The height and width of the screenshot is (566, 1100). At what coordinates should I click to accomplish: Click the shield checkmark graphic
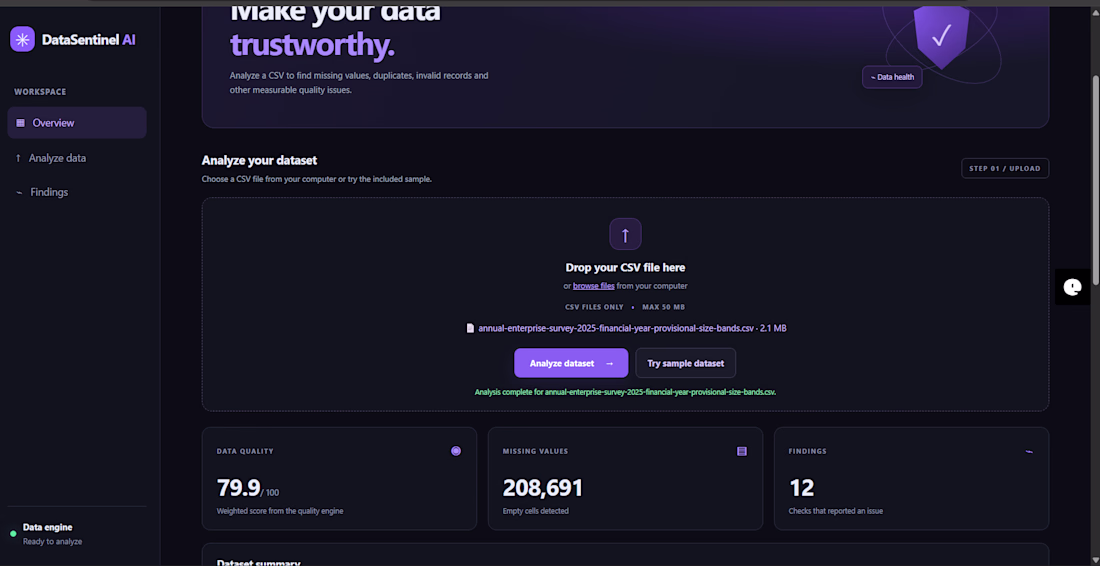pos(941,35)
